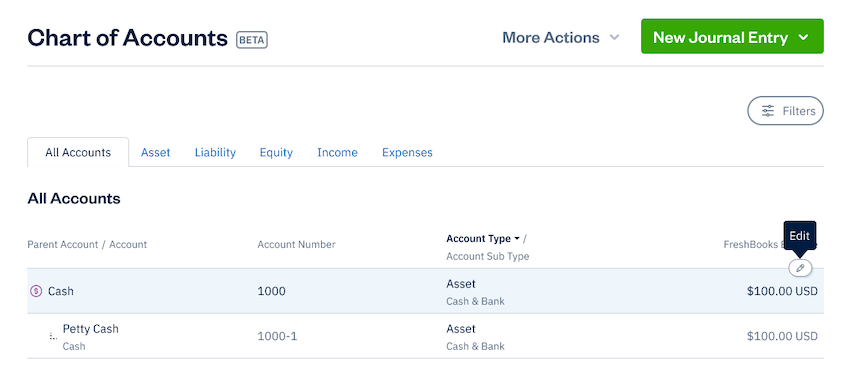This screenshot has height=366, width=852.
Task: Expand the New Journal Entry chevron
Action: pos(804,37)
